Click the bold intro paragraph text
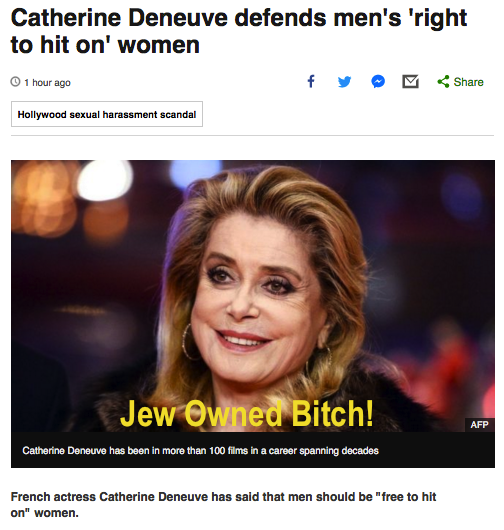Image resolution: width=504 pixels, height=530 pixels. (x=223, y=505)
